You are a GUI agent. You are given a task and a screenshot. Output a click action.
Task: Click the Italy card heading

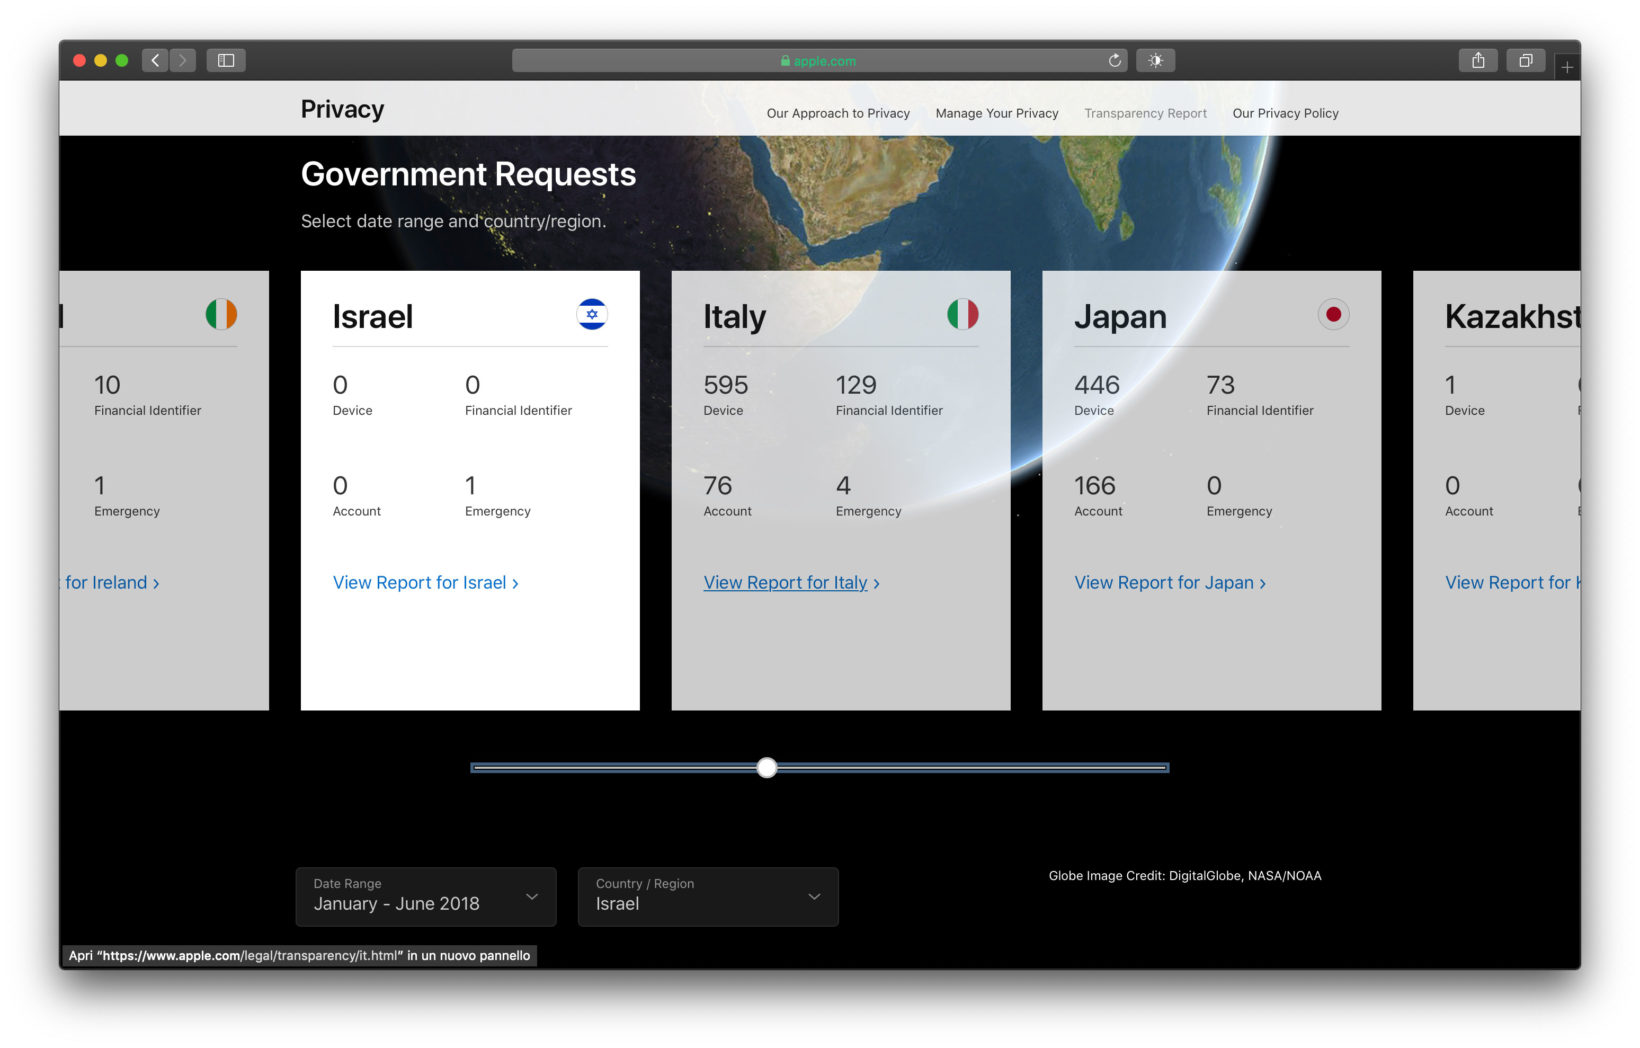click(735, 317)
